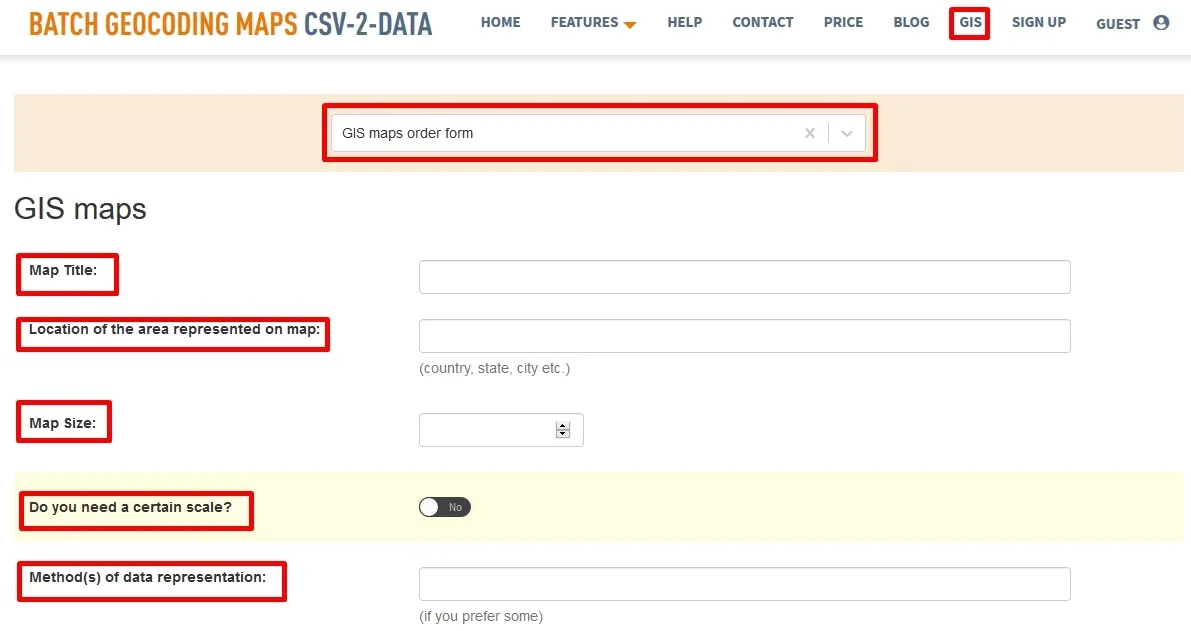Select the GIS navigation item

969,22
